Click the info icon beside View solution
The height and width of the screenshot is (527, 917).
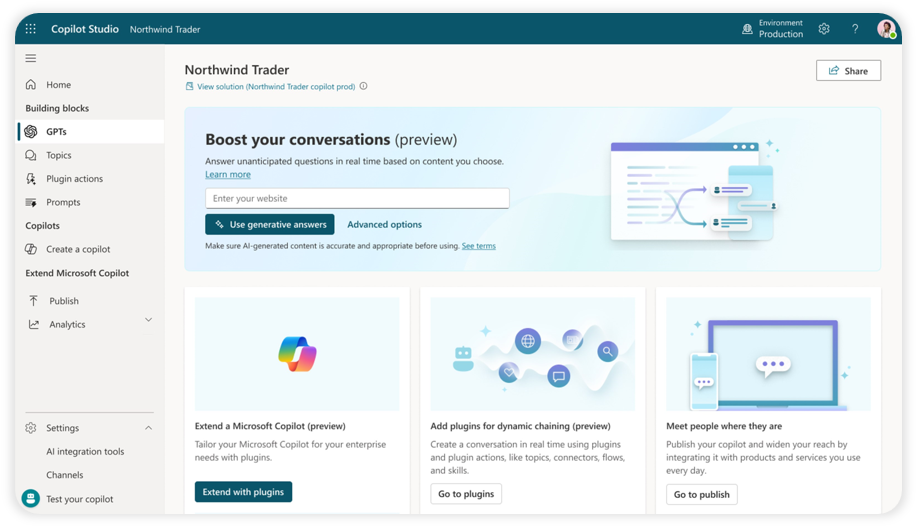[x=364, y=87]
